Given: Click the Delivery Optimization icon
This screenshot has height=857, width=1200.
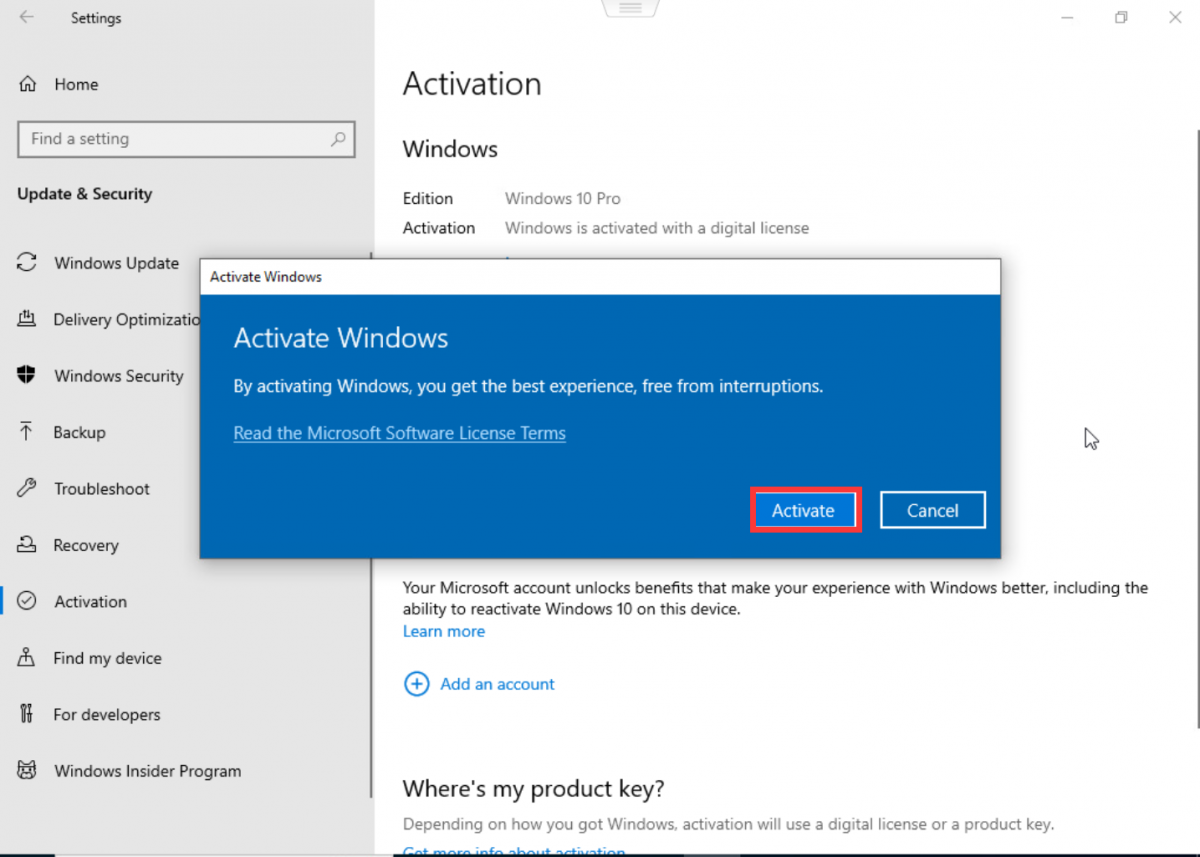Looking at the screenshot, I should pyautogui.click(x=27, y=319).
